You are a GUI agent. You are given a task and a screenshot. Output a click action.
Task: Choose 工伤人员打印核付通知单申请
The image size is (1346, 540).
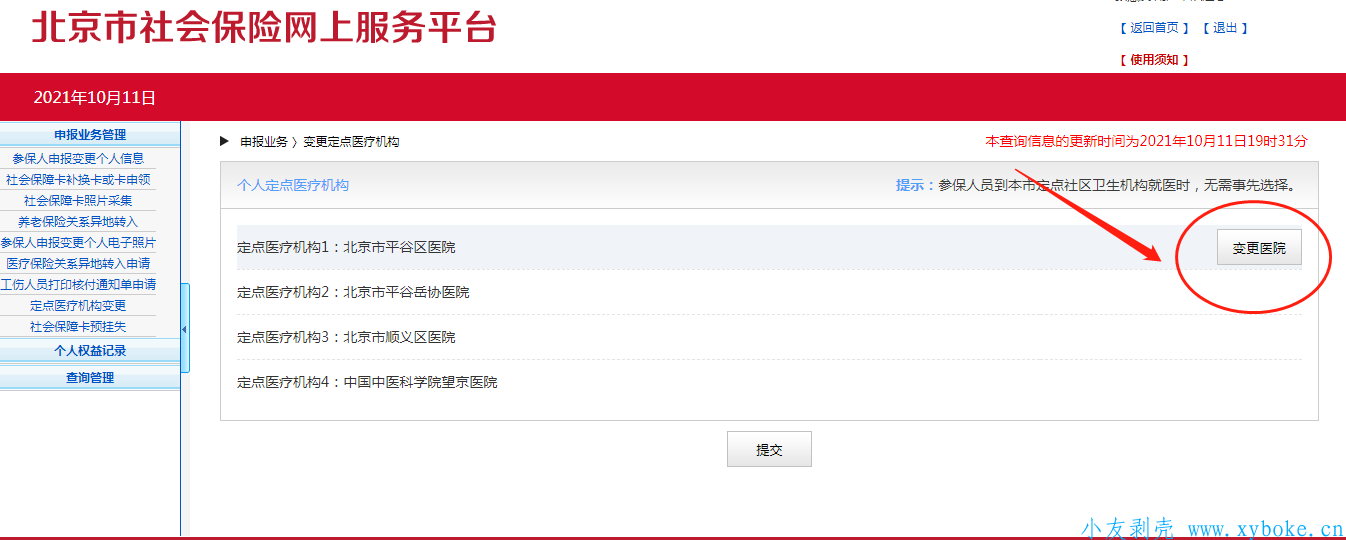coord(78,285)
